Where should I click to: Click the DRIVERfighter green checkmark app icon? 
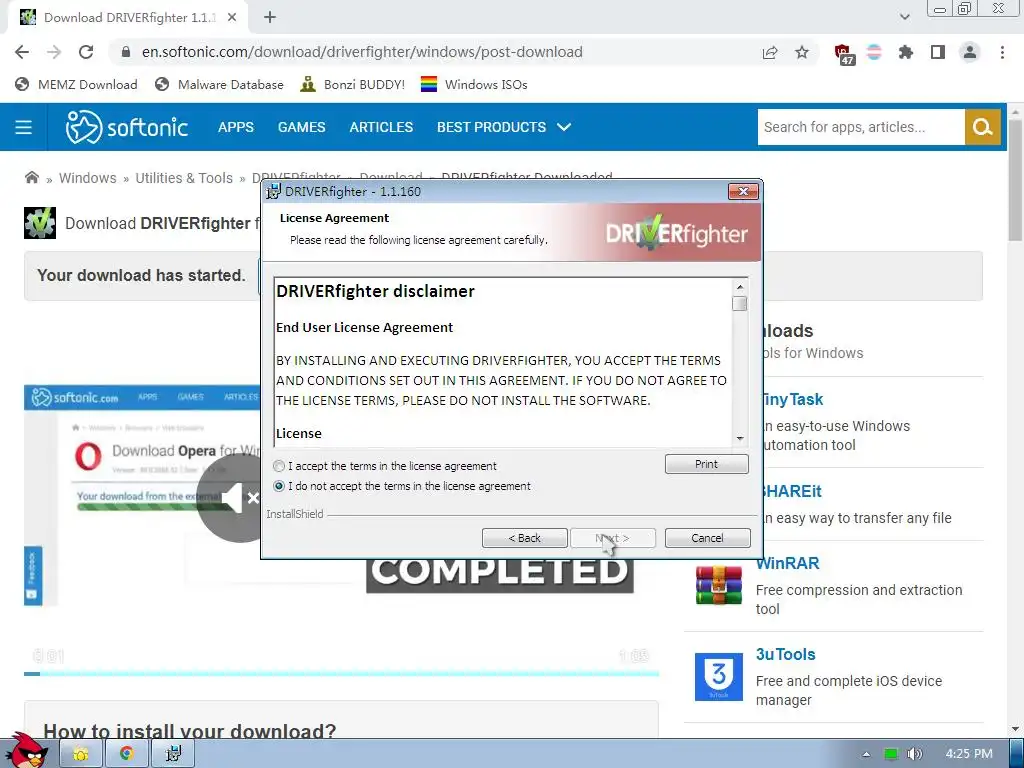coord(40,223)
